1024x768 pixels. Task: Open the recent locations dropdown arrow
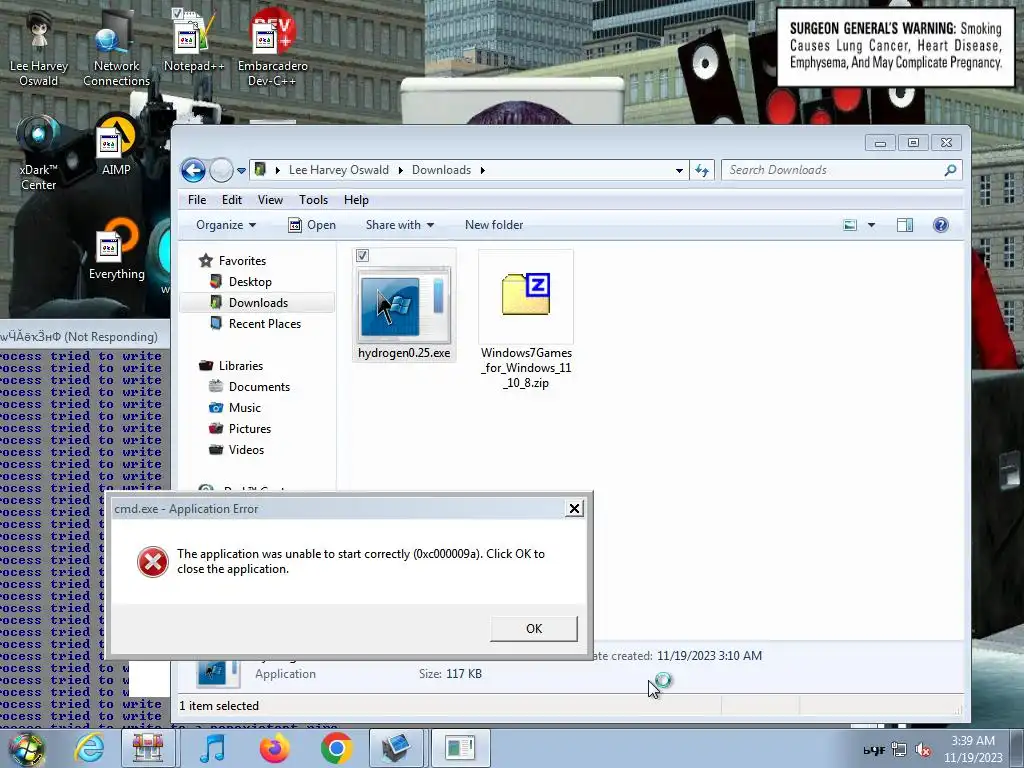coord(241,170)
